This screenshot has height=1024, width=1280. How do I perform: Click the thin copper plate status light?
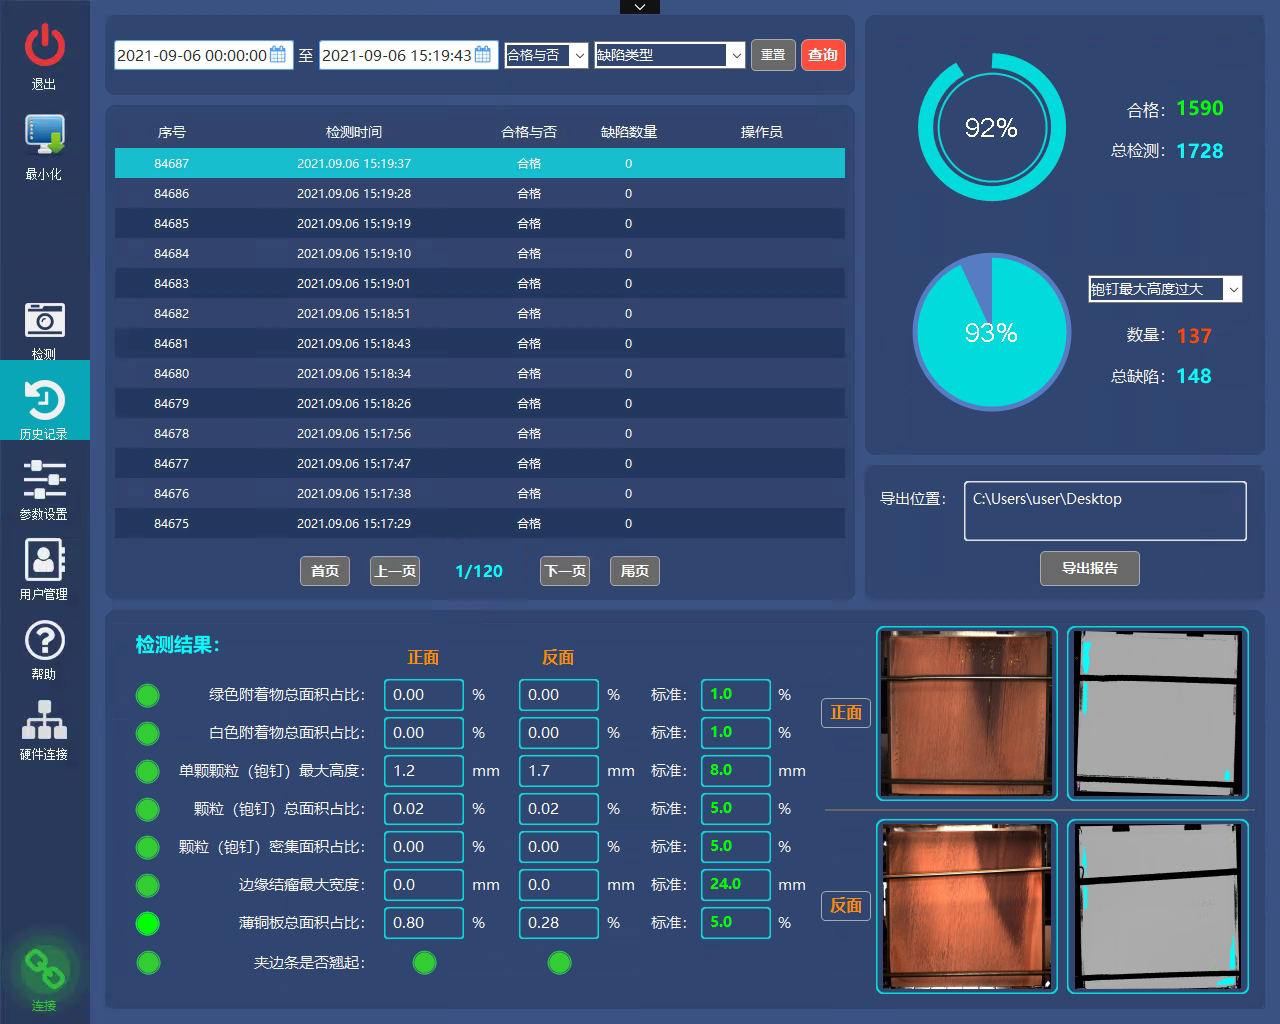(x=147, y=923)
